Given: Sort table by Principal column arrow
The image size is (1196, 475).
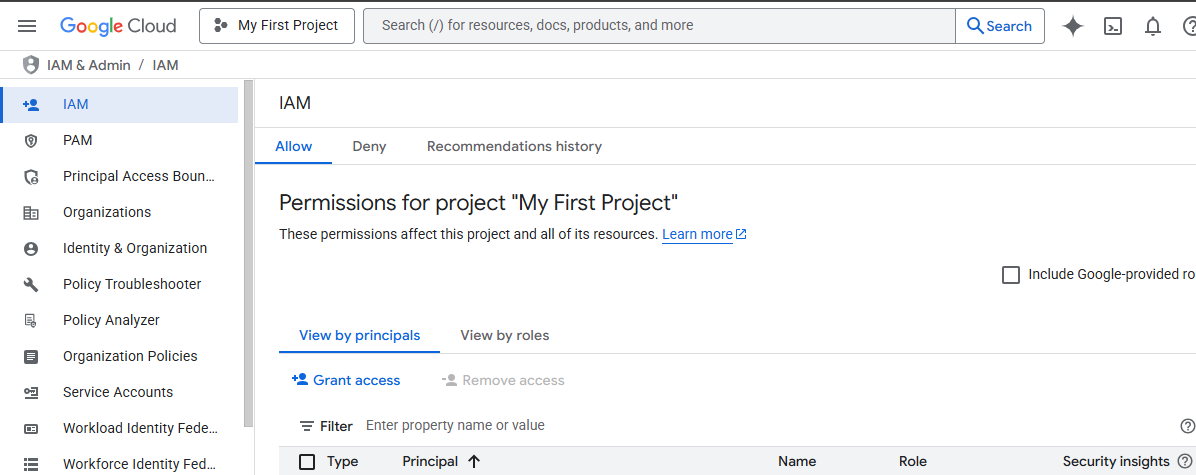Looking at the screenshot, I should click(474, 462).
